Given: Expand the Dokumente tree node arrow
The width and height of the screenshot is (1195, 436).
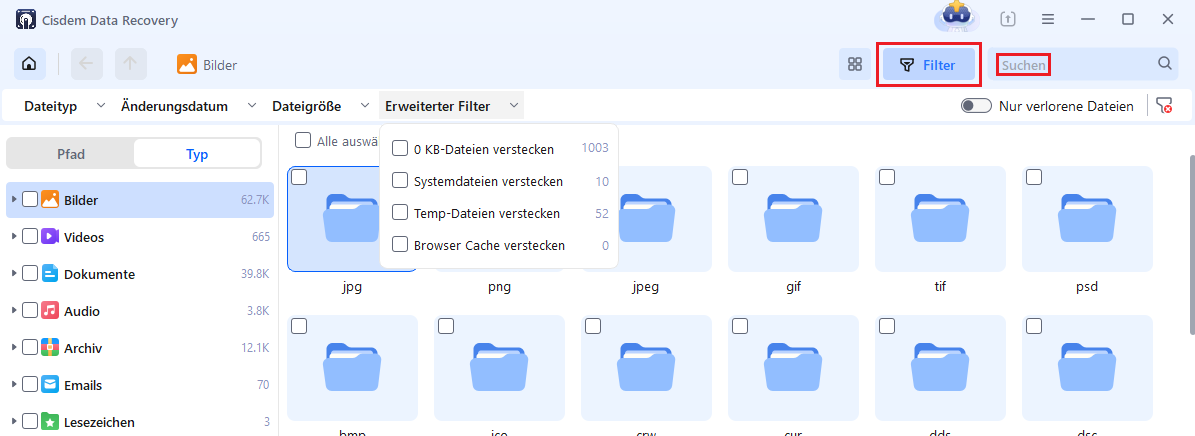Looking at the screenshot, I should click(x=14, y=274).
